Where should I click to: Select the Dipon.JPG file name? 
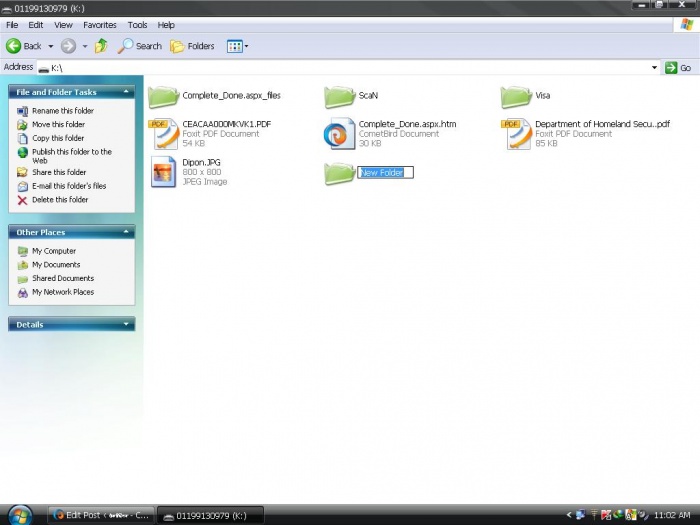201,162
